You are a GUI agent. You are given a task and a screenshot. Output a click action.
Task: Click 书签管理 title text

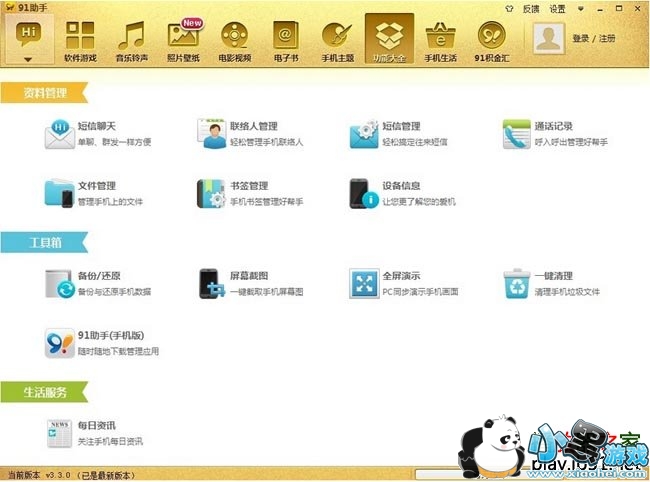pos(249,186)
